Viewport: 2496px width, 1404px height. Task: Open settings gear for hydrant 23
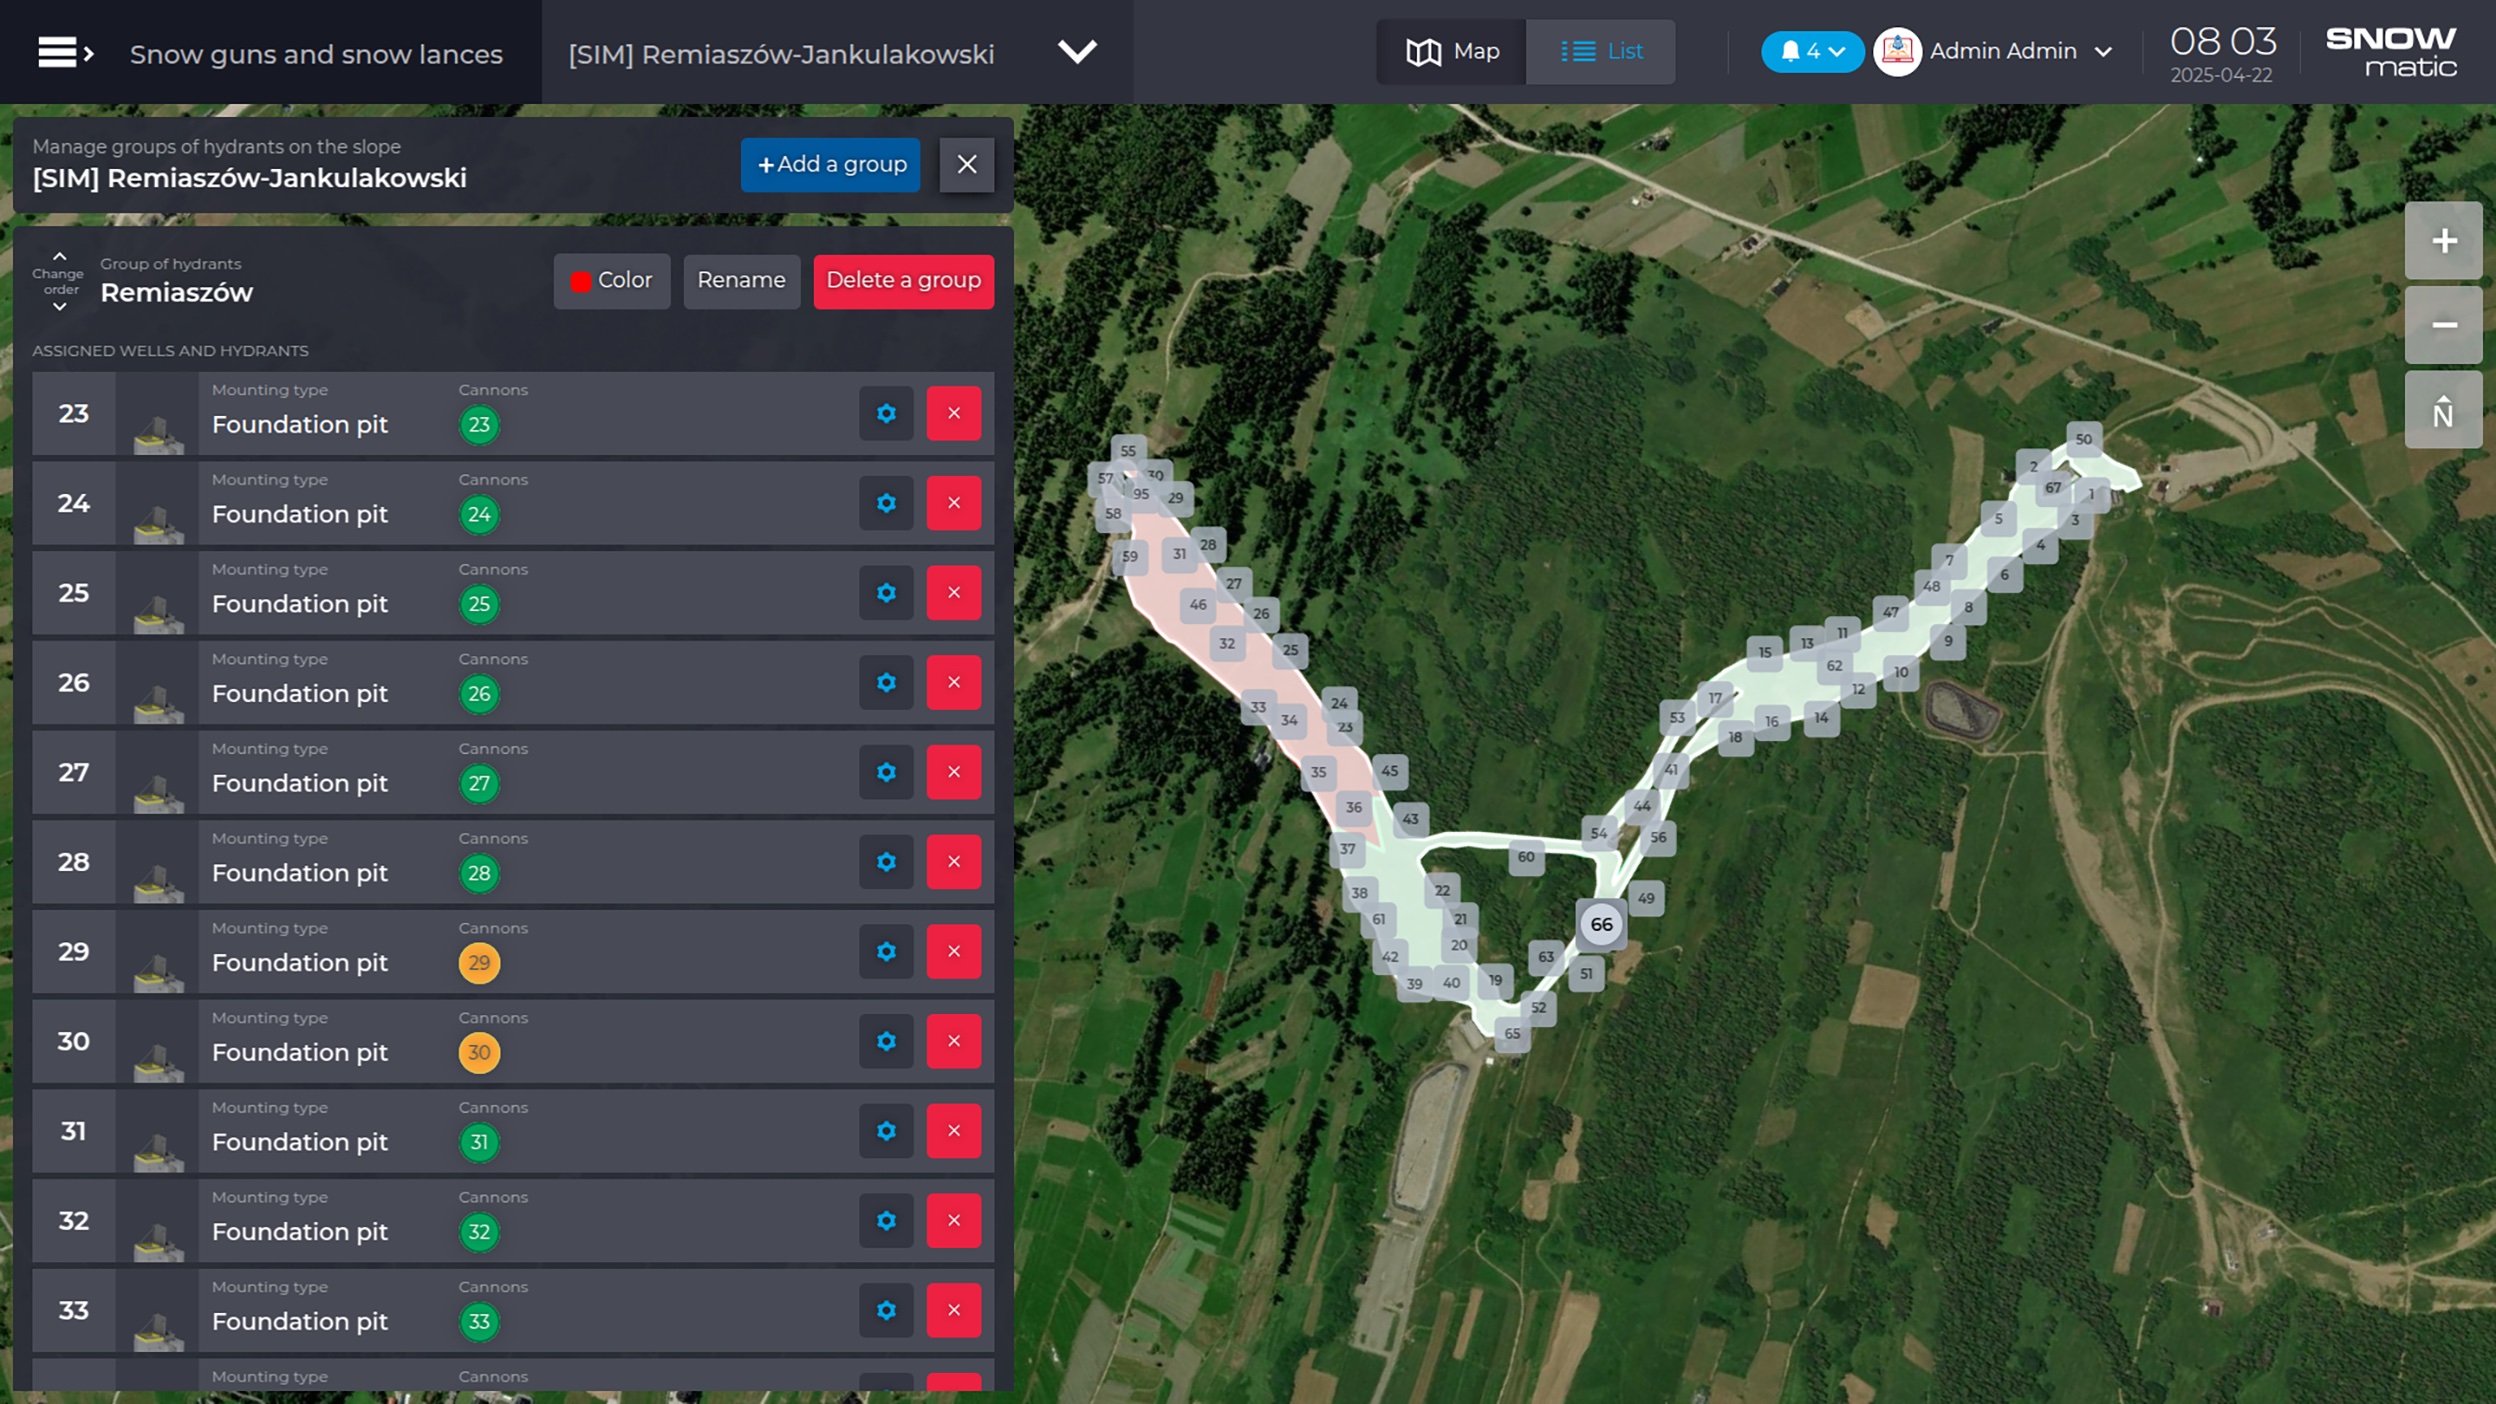point(886,413)
